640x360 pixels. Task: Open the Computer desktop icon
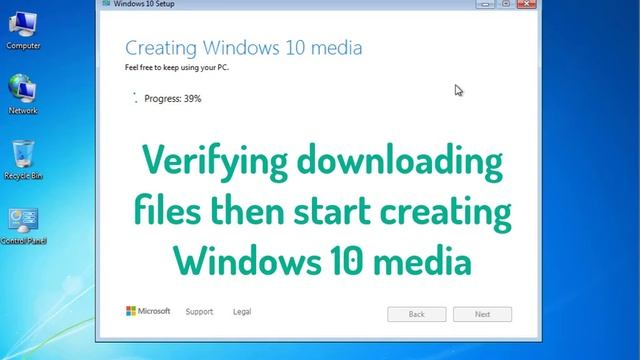coord(23,30)
